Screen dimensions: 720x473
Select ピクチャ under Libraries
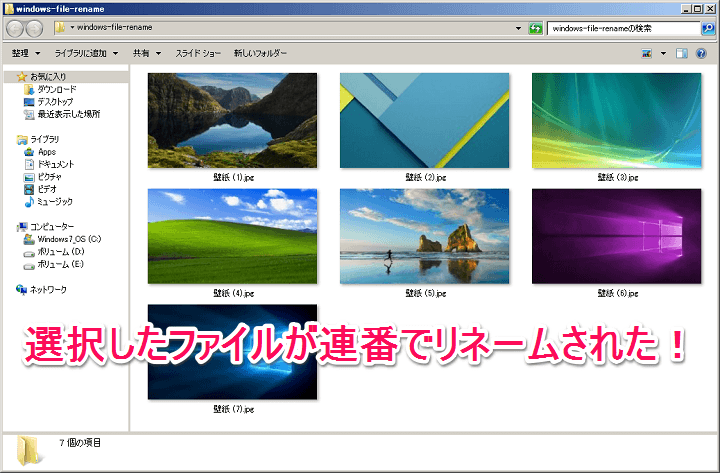coord(50,177)
